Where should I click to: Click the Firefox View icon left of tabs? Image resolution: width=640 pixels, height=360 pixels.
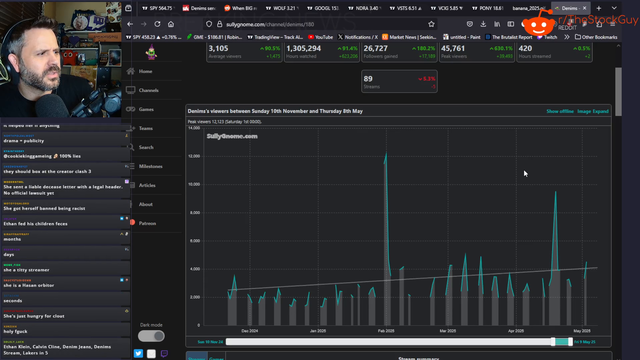click(128, 8)
